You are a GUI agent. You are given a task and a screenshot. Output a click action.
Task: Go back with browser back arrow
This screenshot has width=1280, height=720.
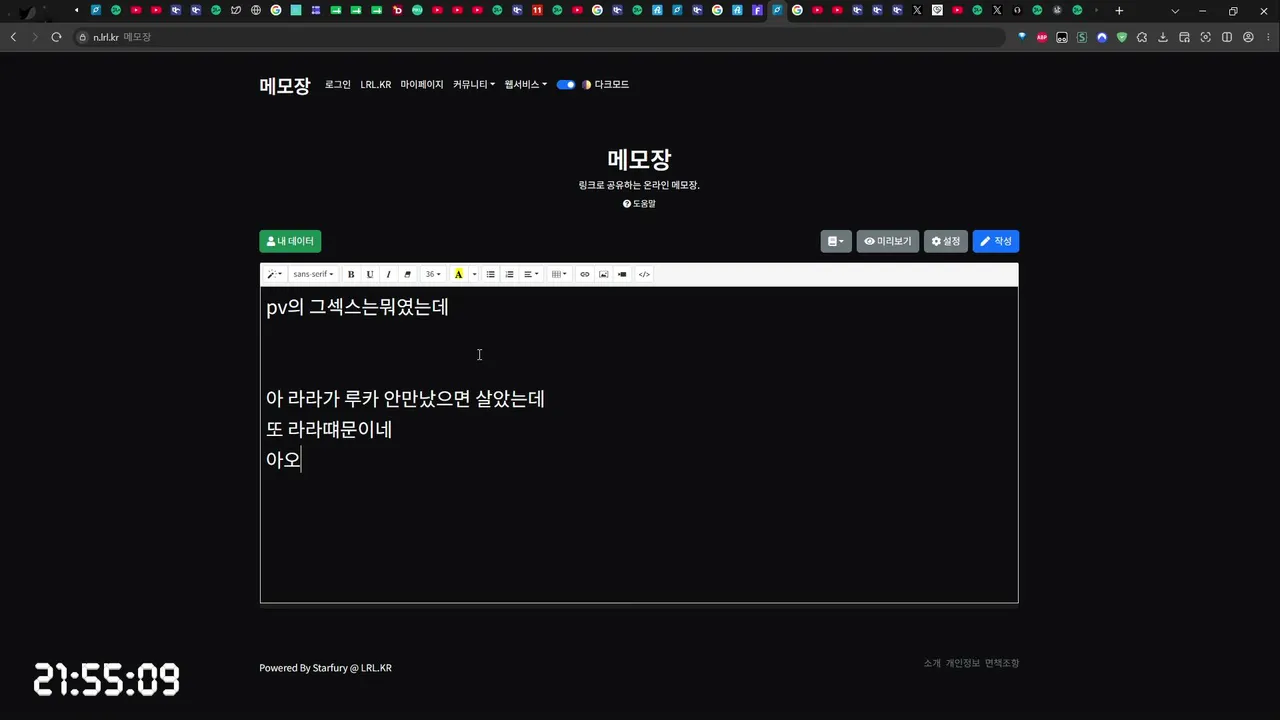pyautogui.click(x=13, y=37)
